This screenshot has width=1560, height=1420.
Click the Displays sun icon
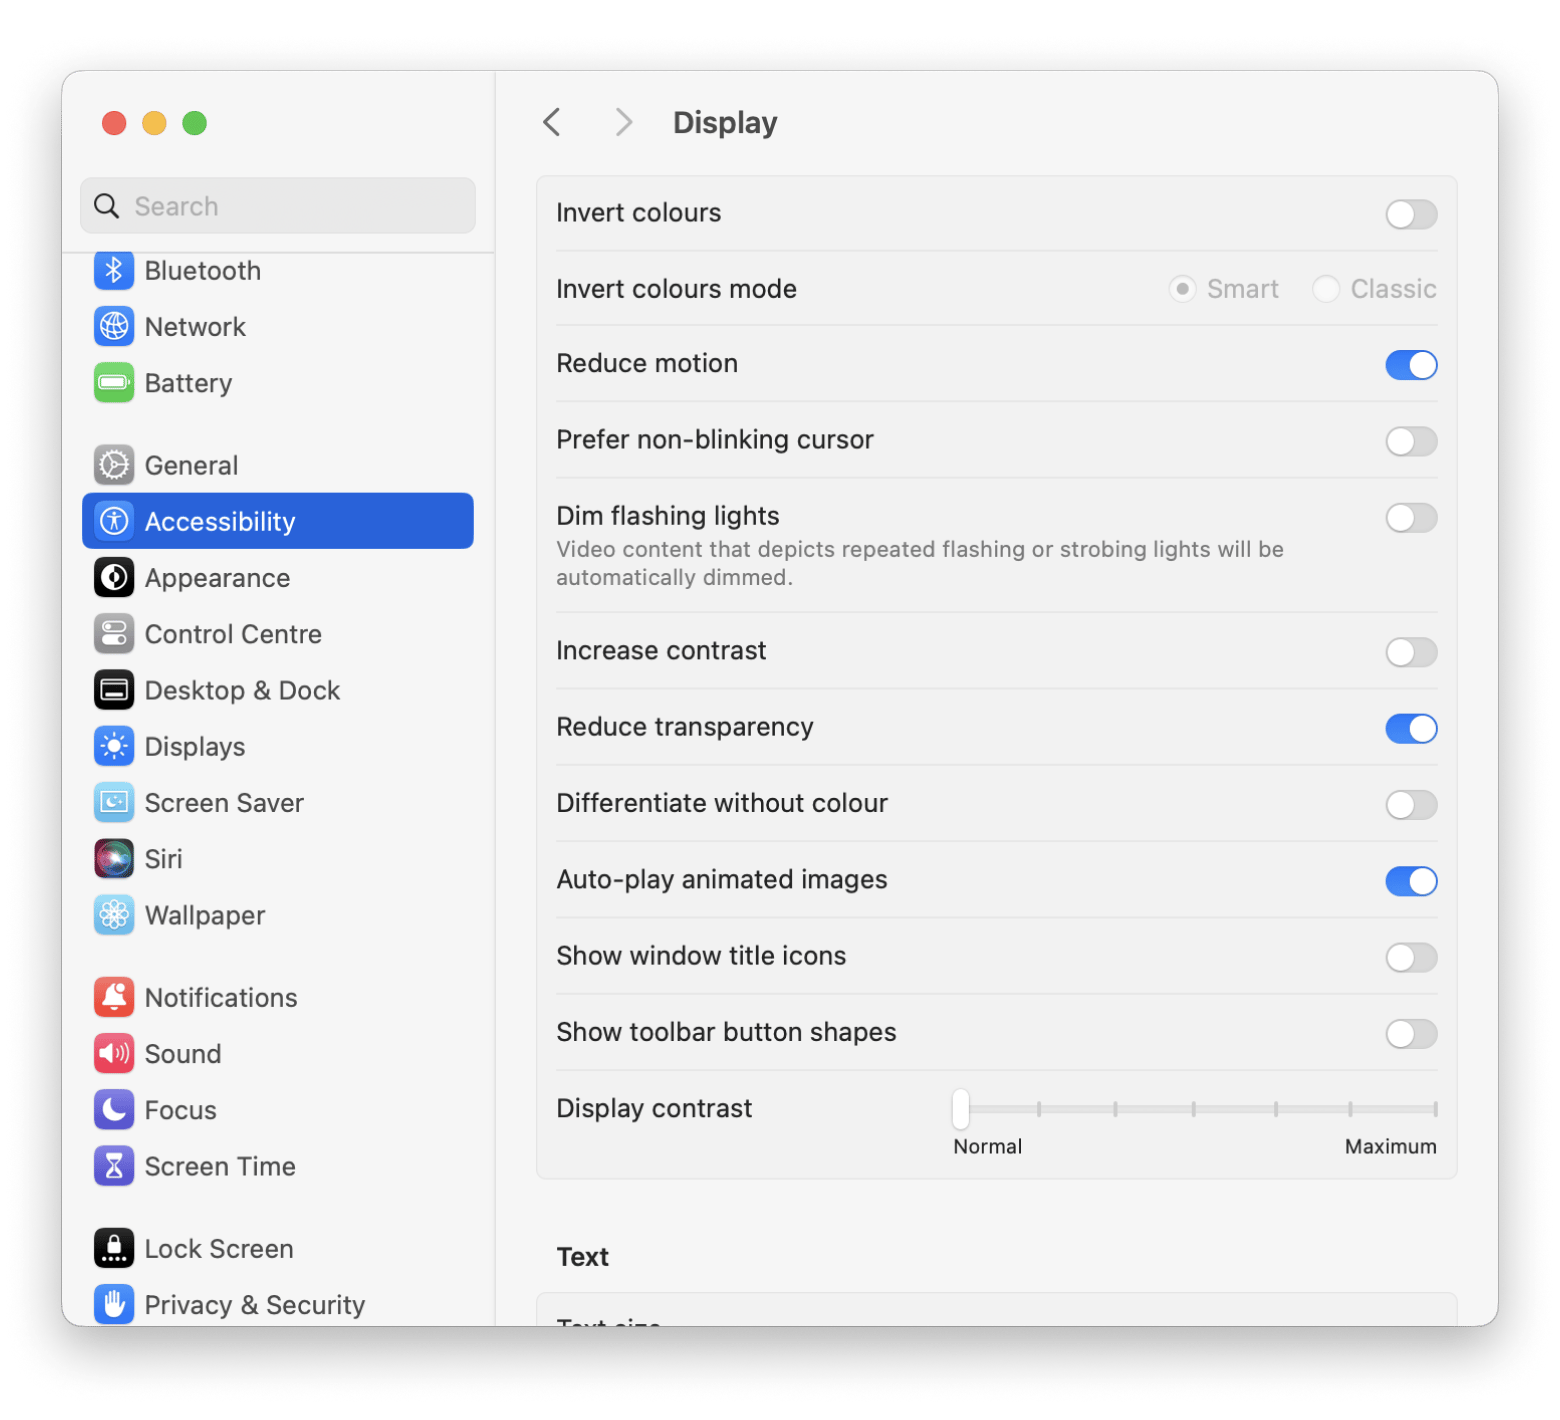coord(114,746)
